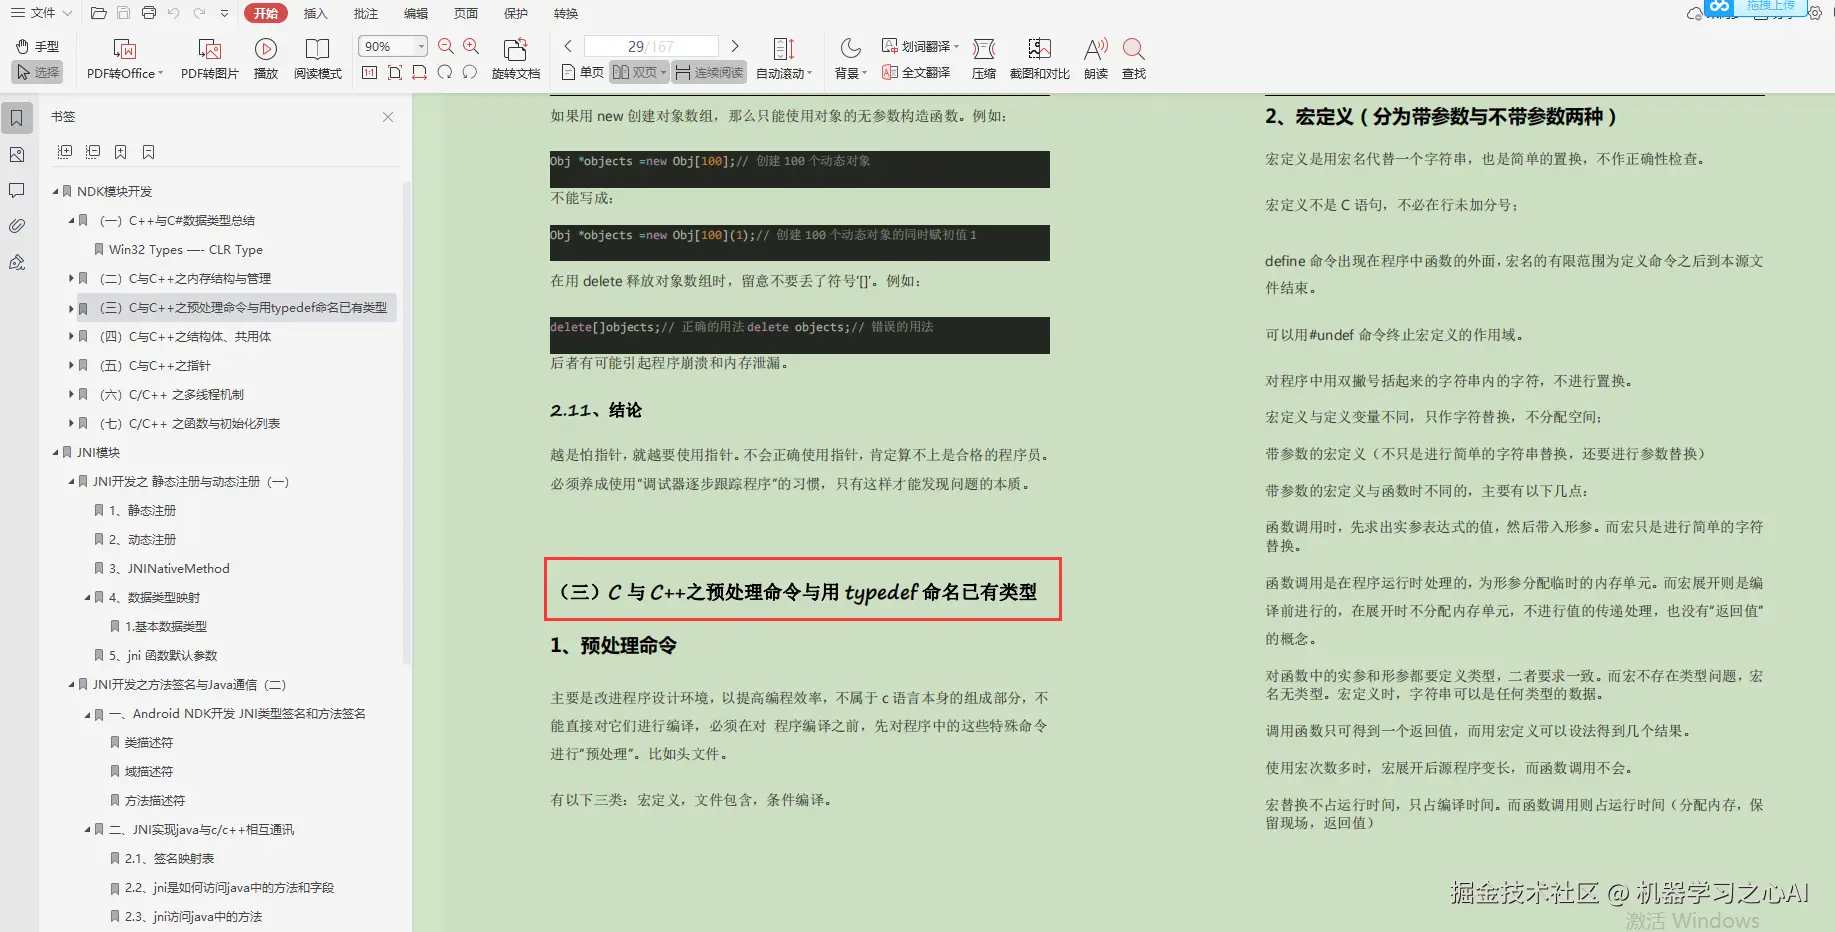Switch to the 保护 tab

(516, 13)
